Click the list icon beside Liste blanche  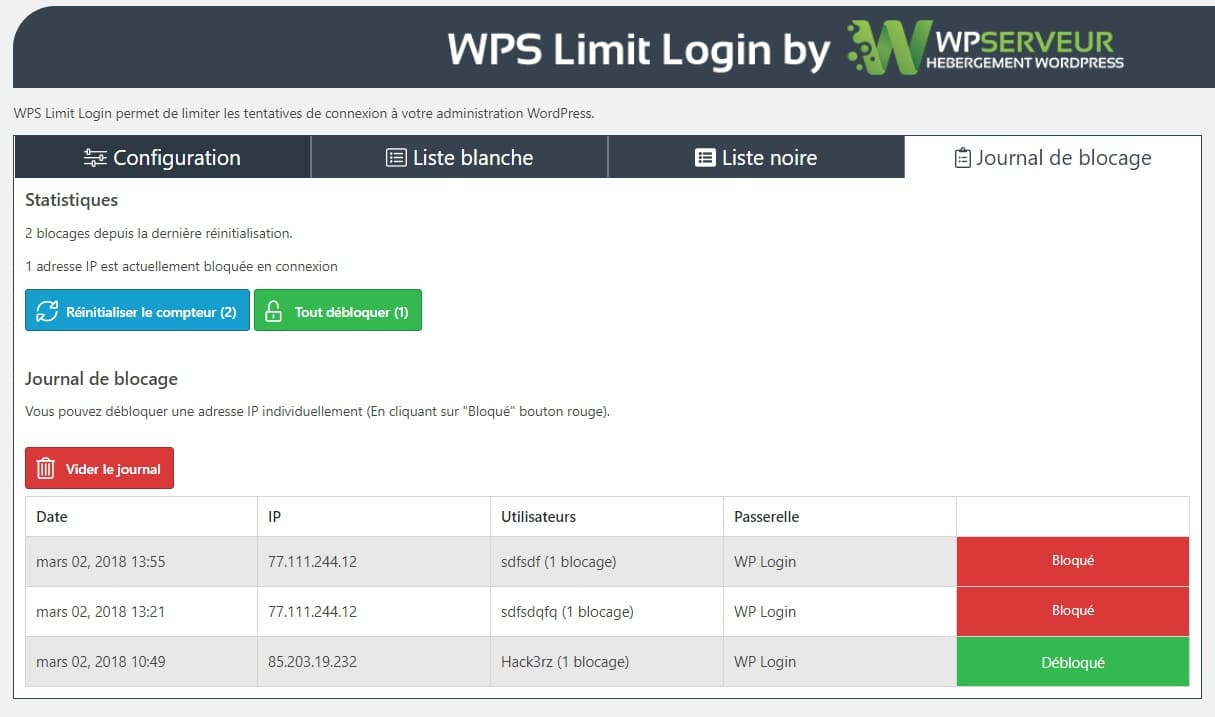395,157
